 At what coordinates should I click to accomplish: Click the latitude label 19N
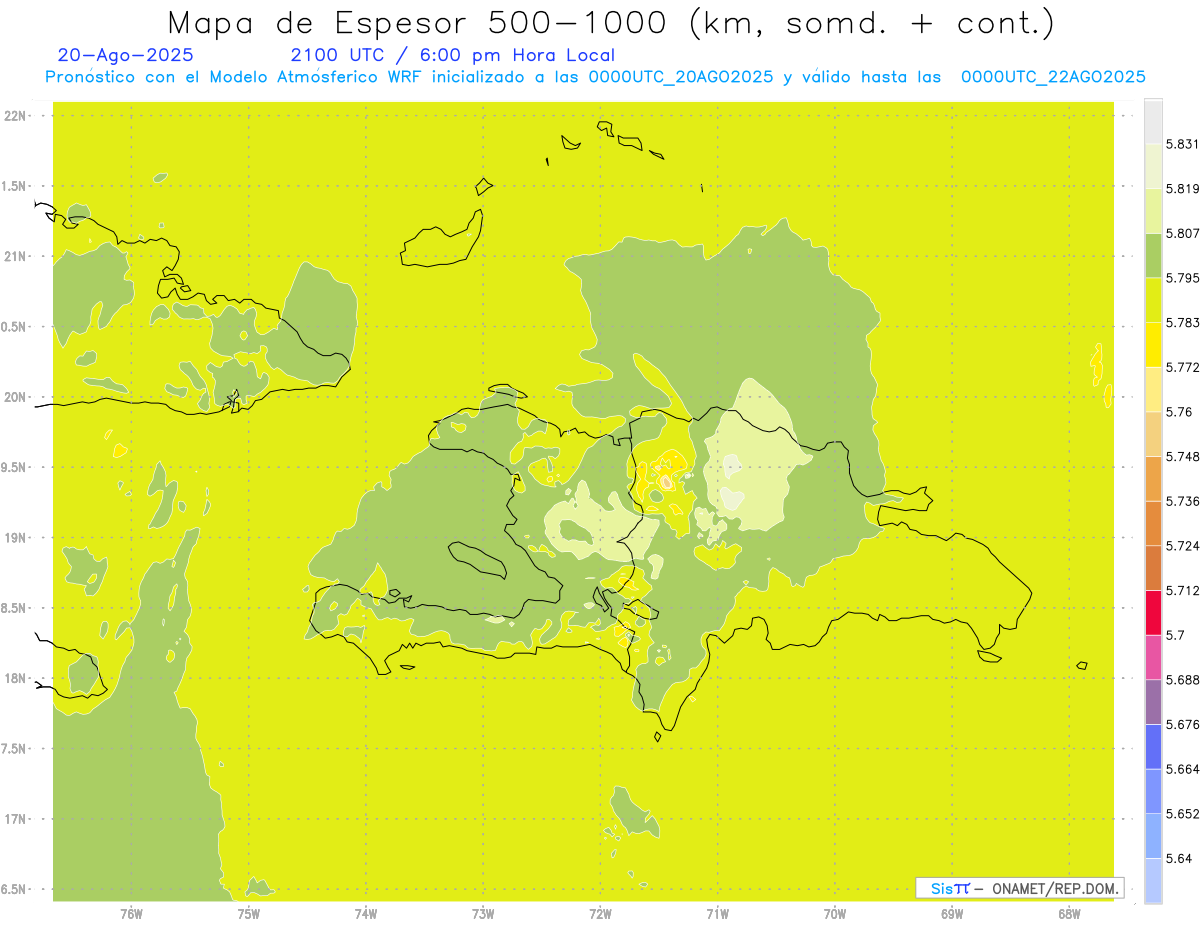(x=15, y=538)
